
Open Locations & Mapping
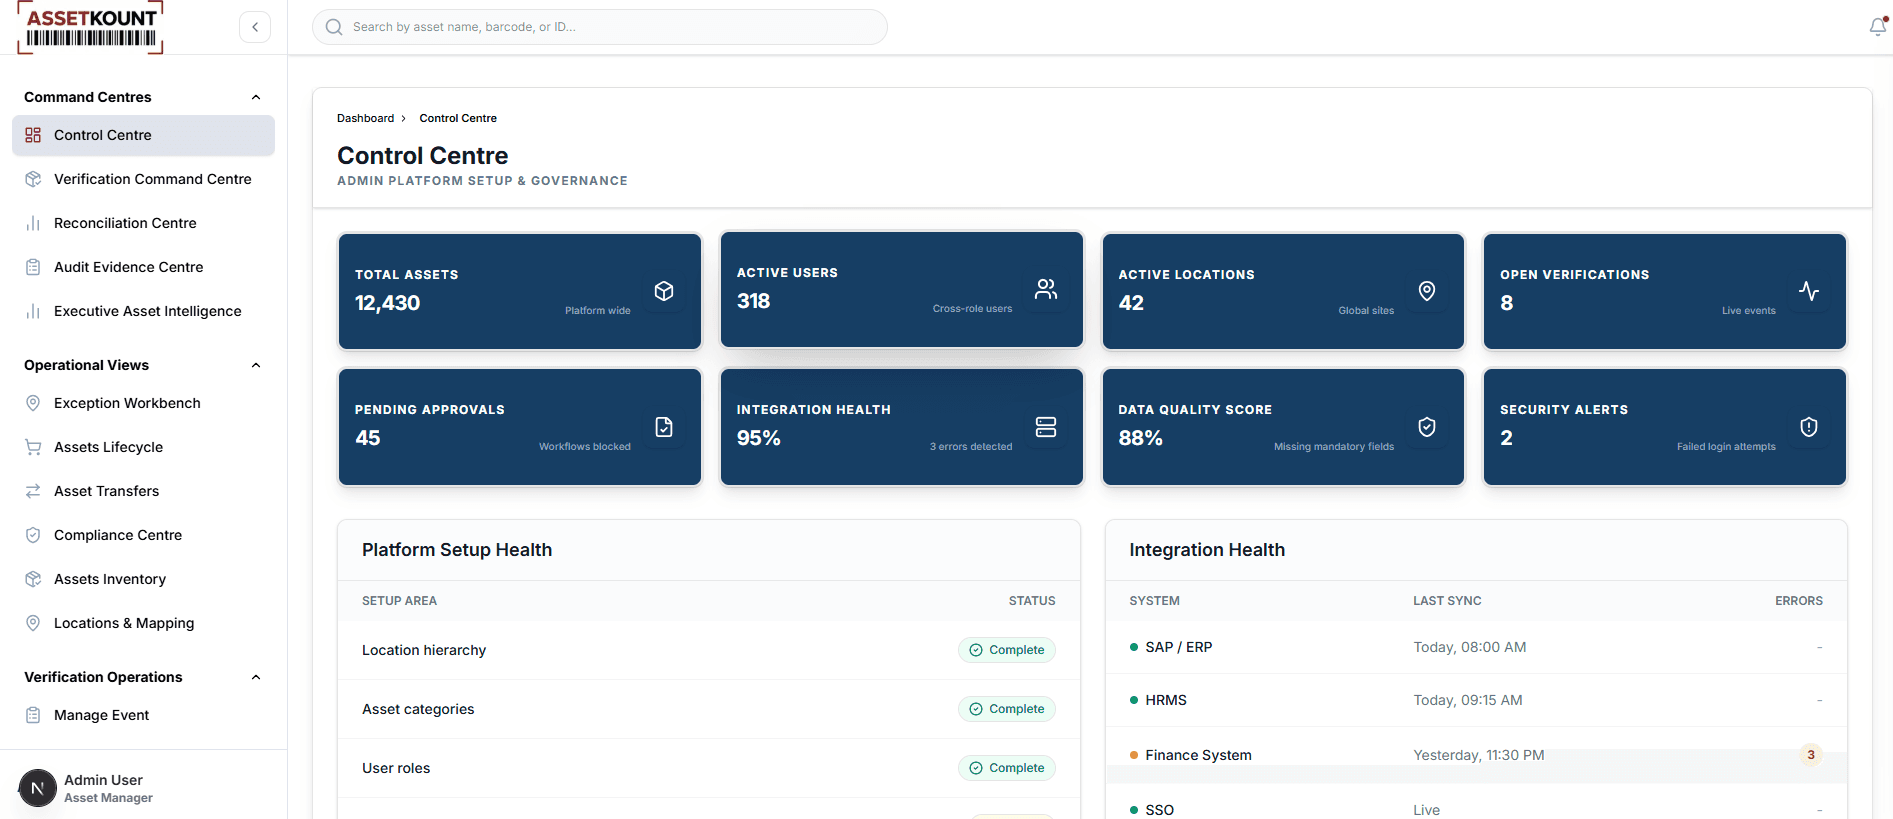pos(143,623)
